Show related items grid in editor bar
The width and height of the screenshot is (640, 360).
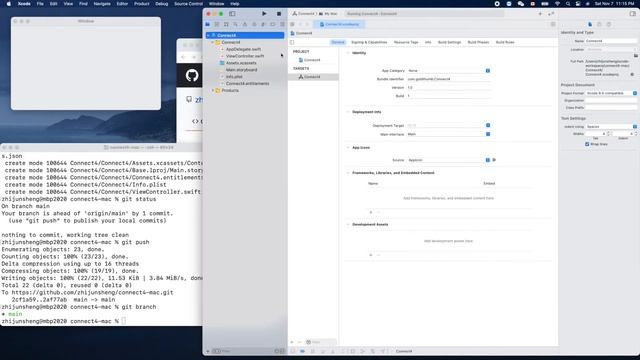pos(292,24)
